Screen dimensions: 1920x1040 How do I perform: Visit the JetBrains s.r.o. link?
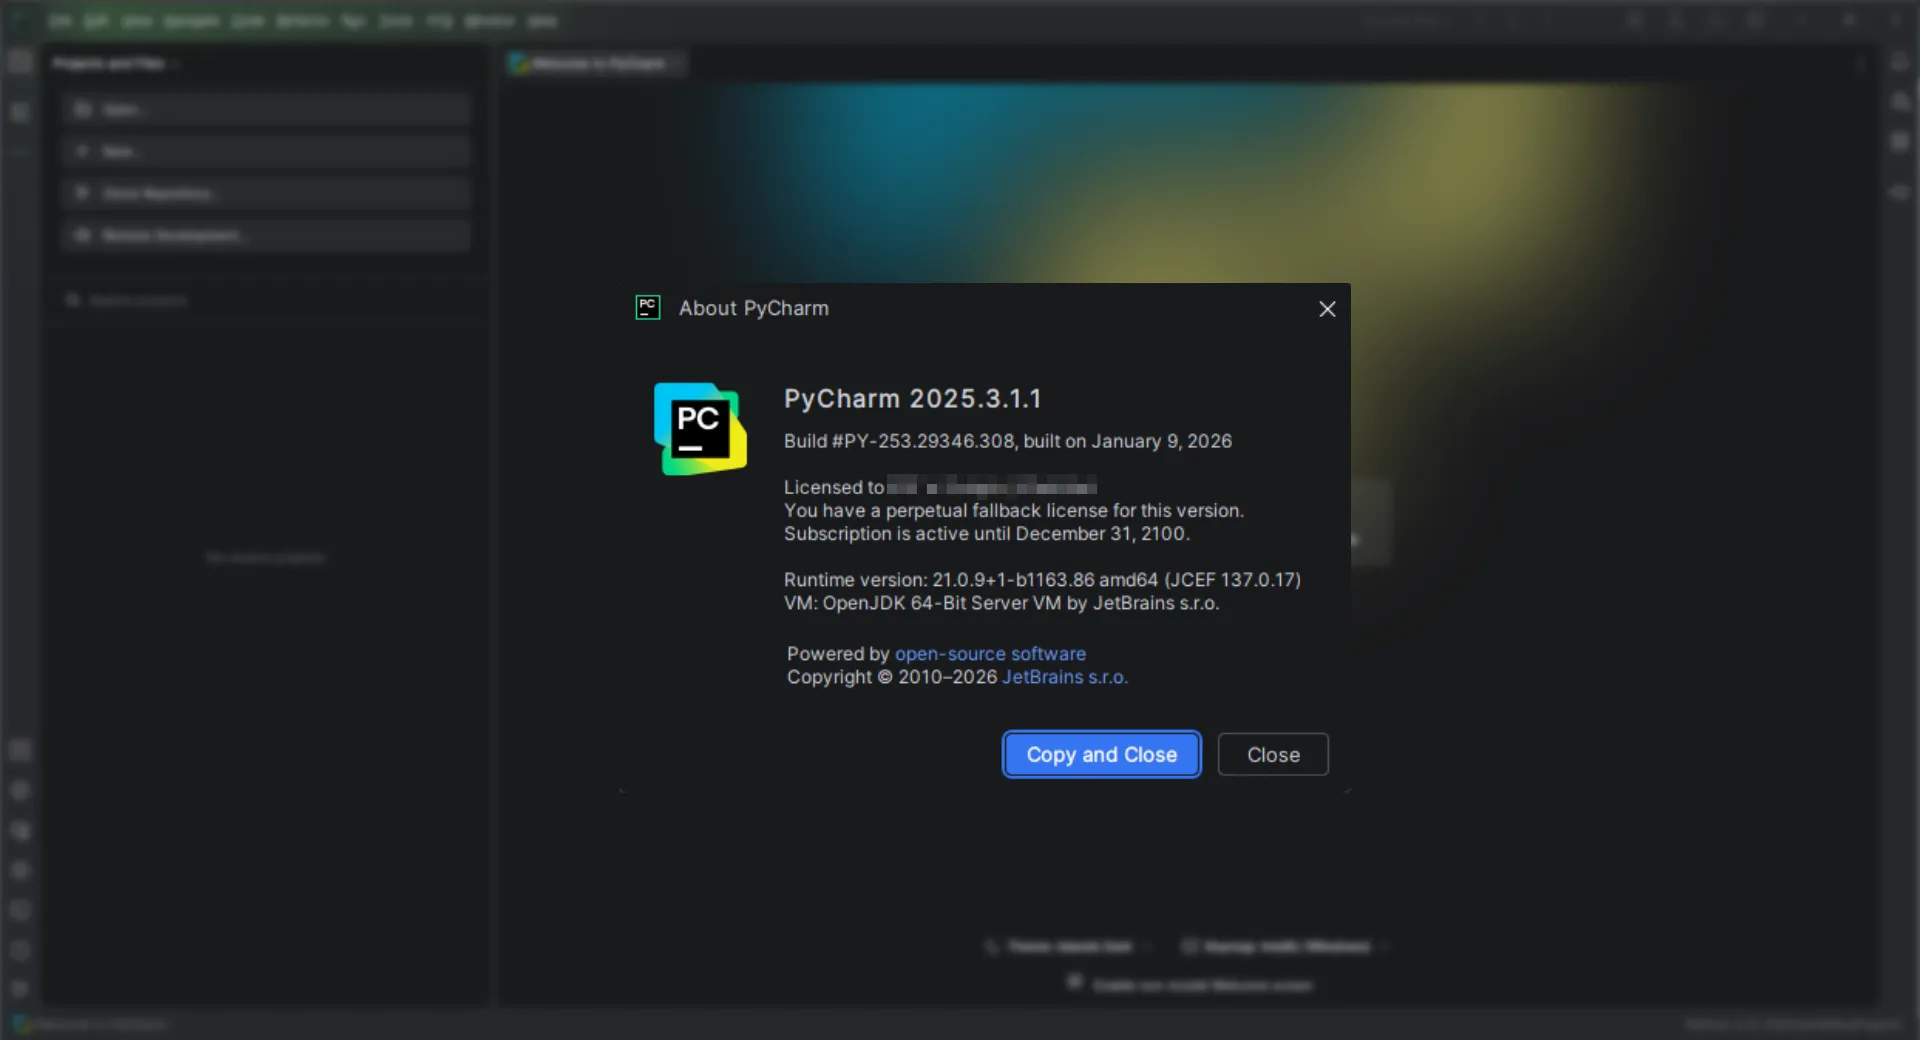click(1065, 677)
